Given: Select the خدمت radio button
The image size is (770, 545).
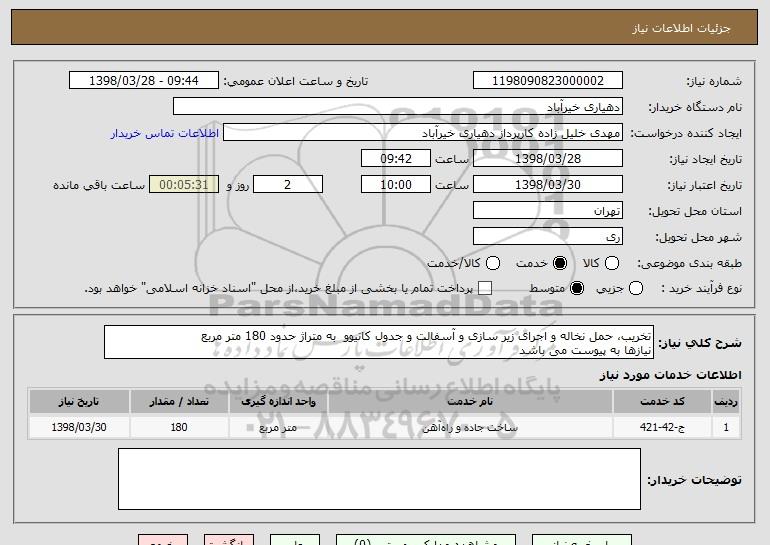Looking at the screenshot, I should (559, 263).
